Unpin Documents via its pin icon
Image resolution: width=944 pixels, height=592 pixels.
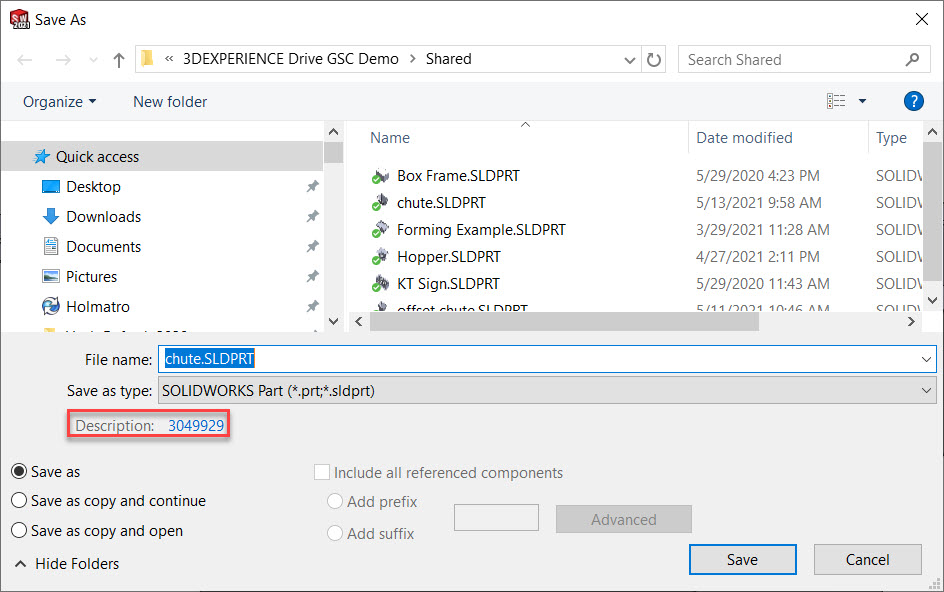pos(312,246)
